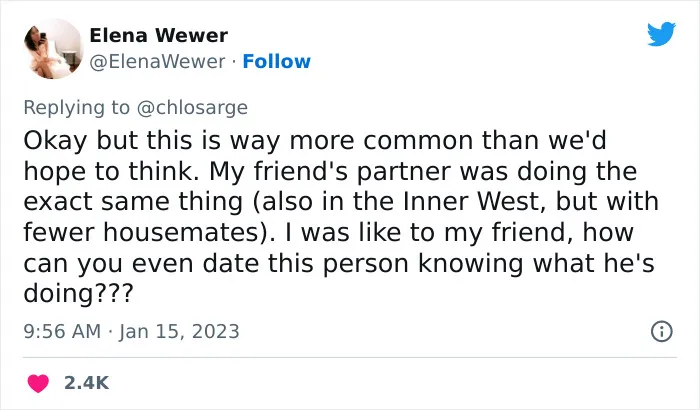Click the word "doing???" ending the tweet
The height and width of the screenshot is (410, 700).
78,294
